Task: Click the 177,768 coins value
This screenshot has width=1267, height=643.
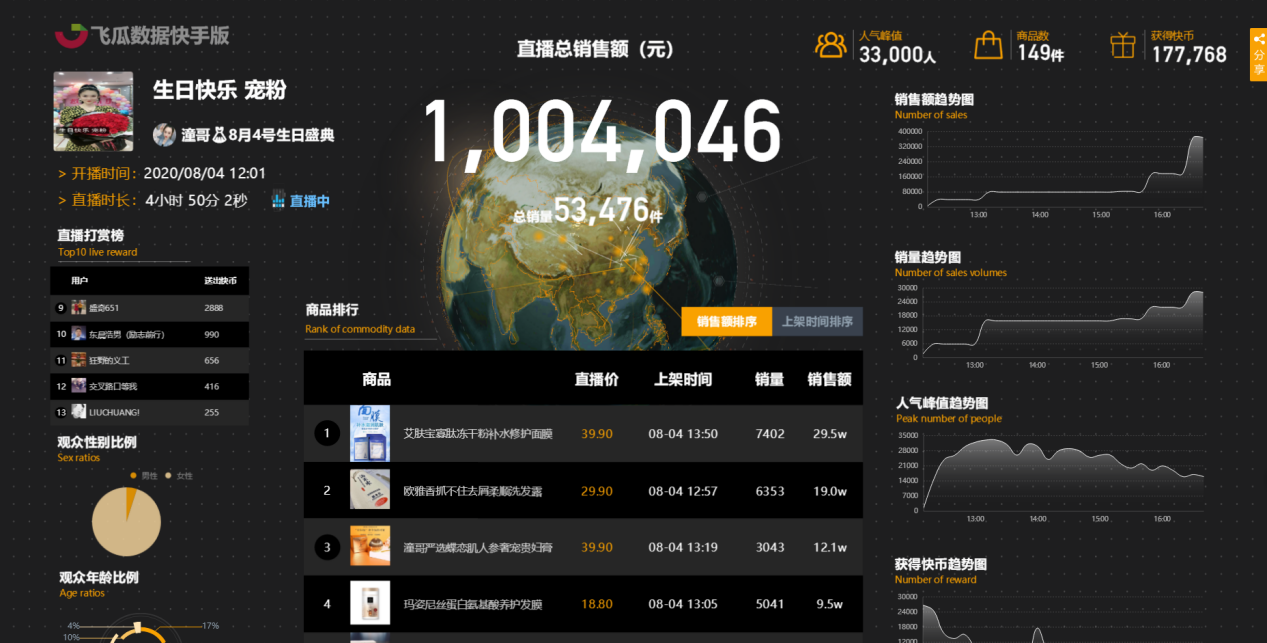Action: pos(1189,55)
